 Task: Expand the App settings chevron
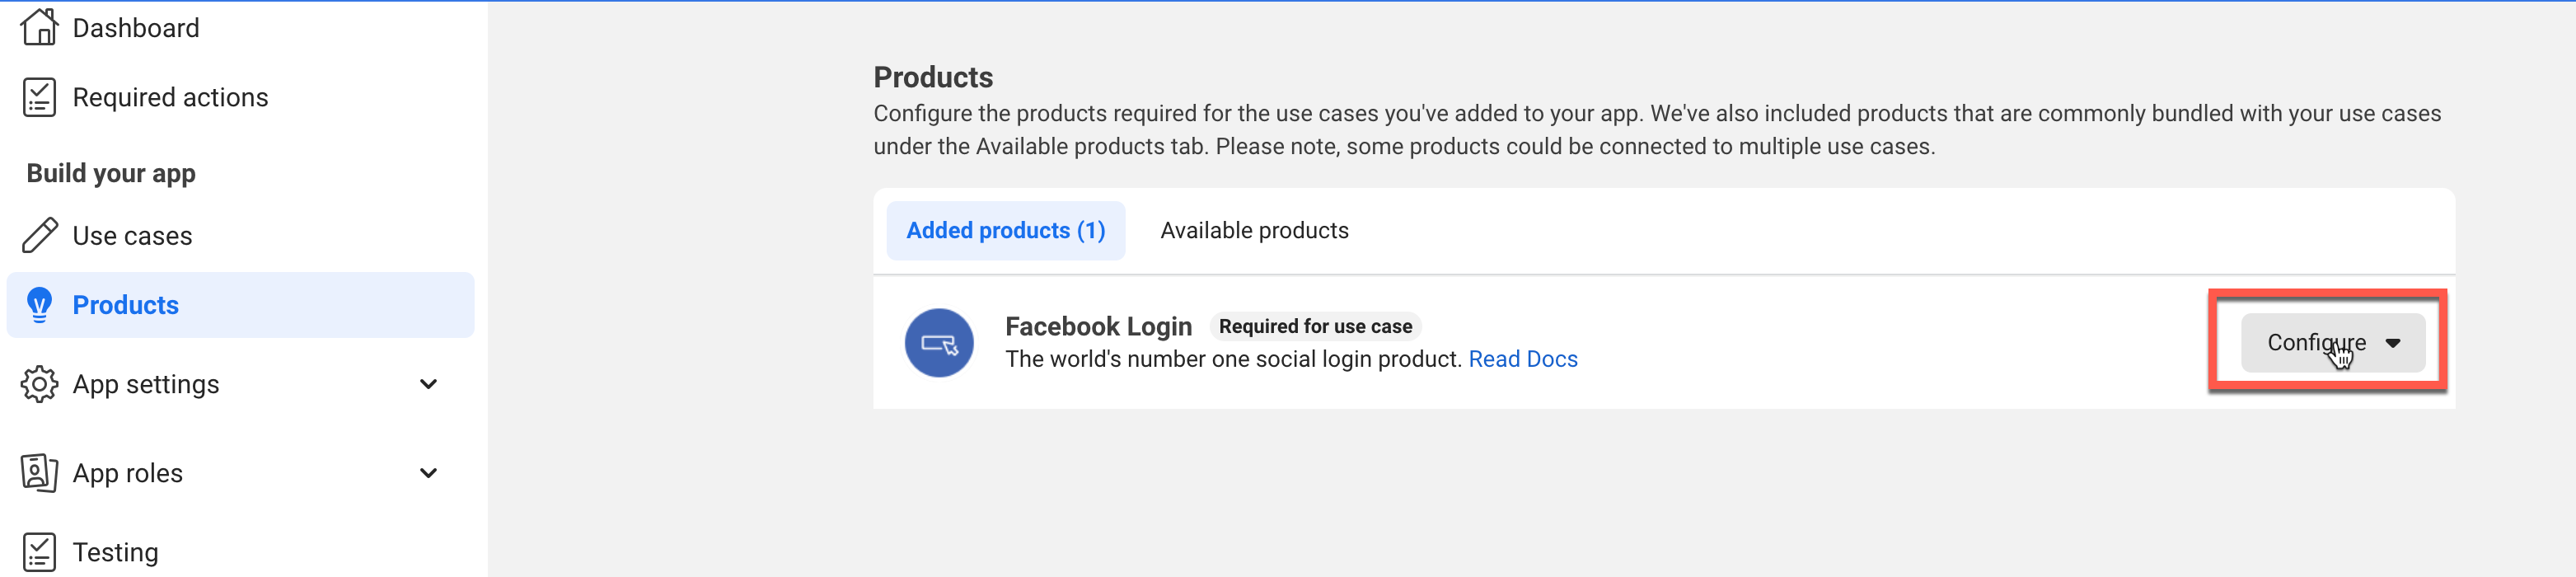[428, 384]
